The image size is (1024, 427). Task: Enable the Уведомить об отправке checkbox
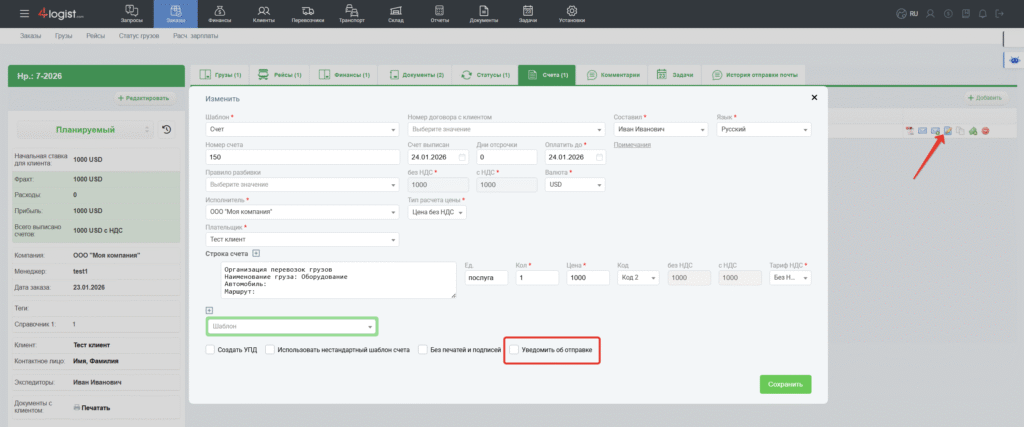coord(515,351)
